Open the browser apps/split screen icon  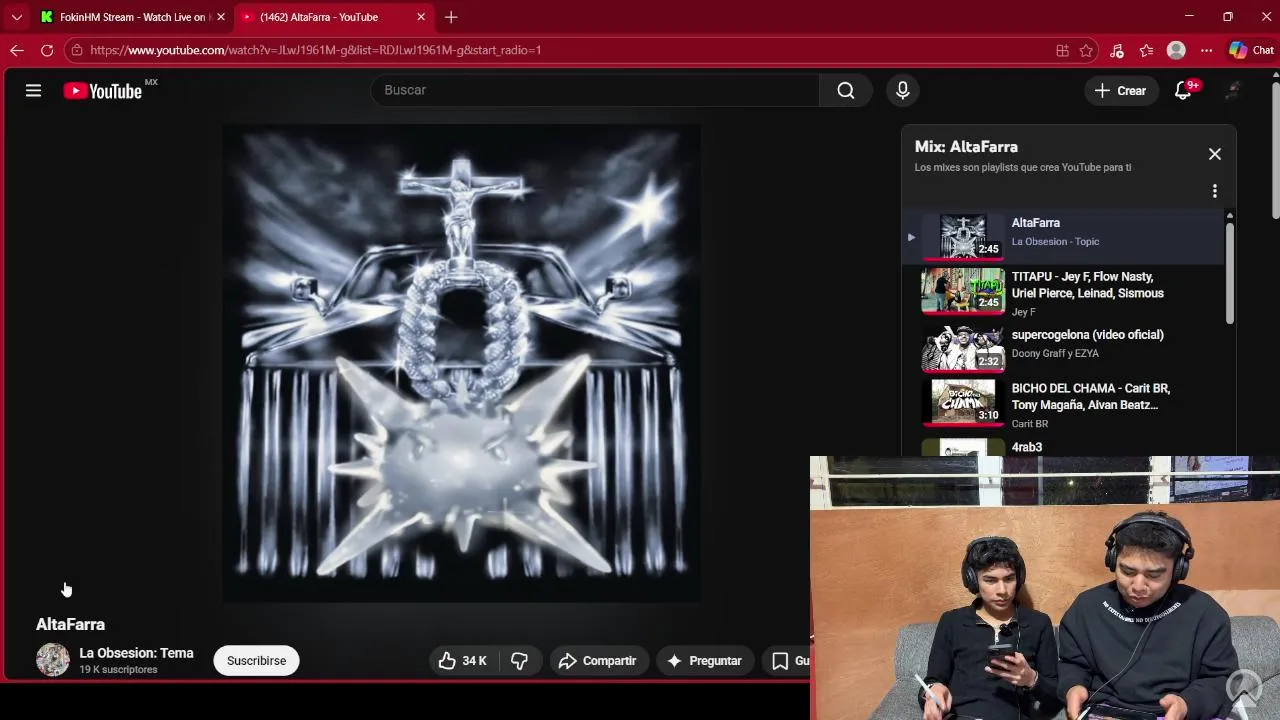(x=1062, y=50)
